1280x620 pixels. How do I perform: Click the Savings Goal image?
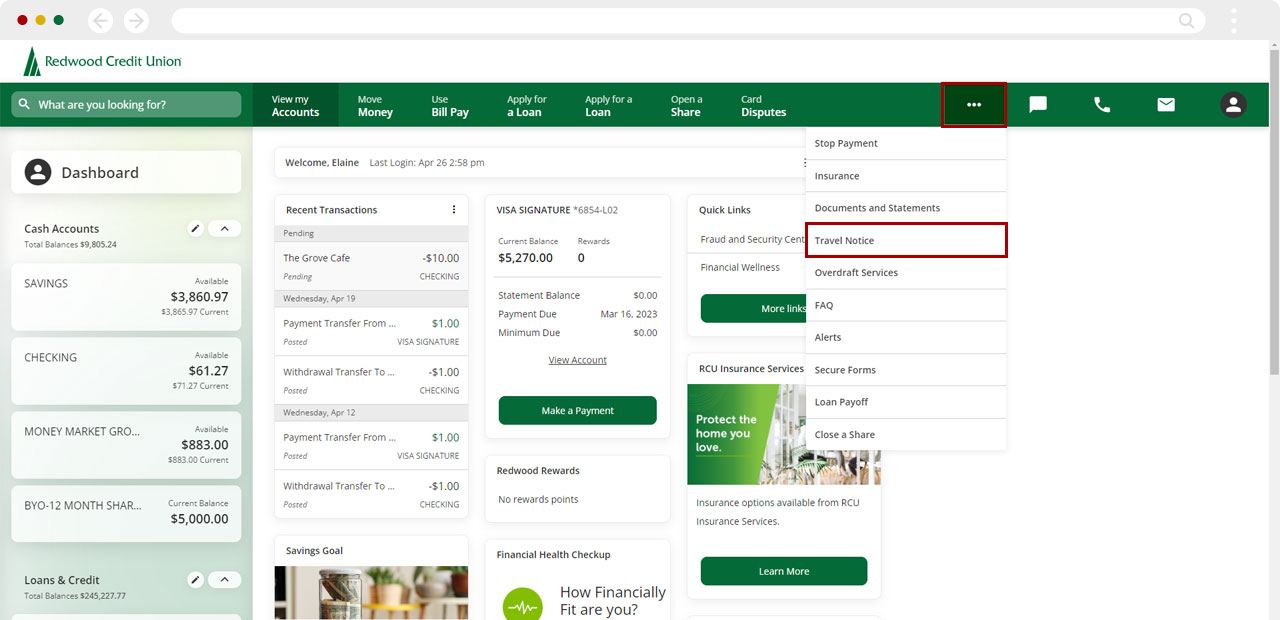click(x=371, y=593)
